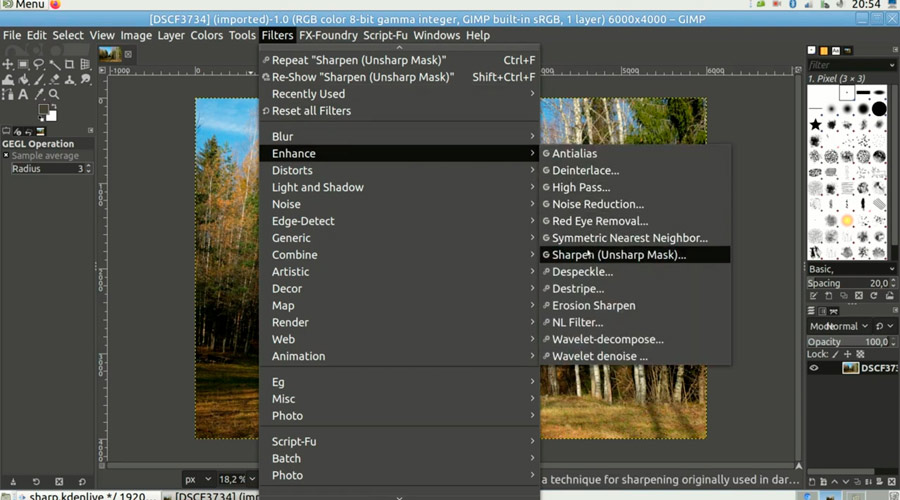Screen dimensions: 900x500
Task: Create new layer icon at layers bottom
Action: [812, 482]
